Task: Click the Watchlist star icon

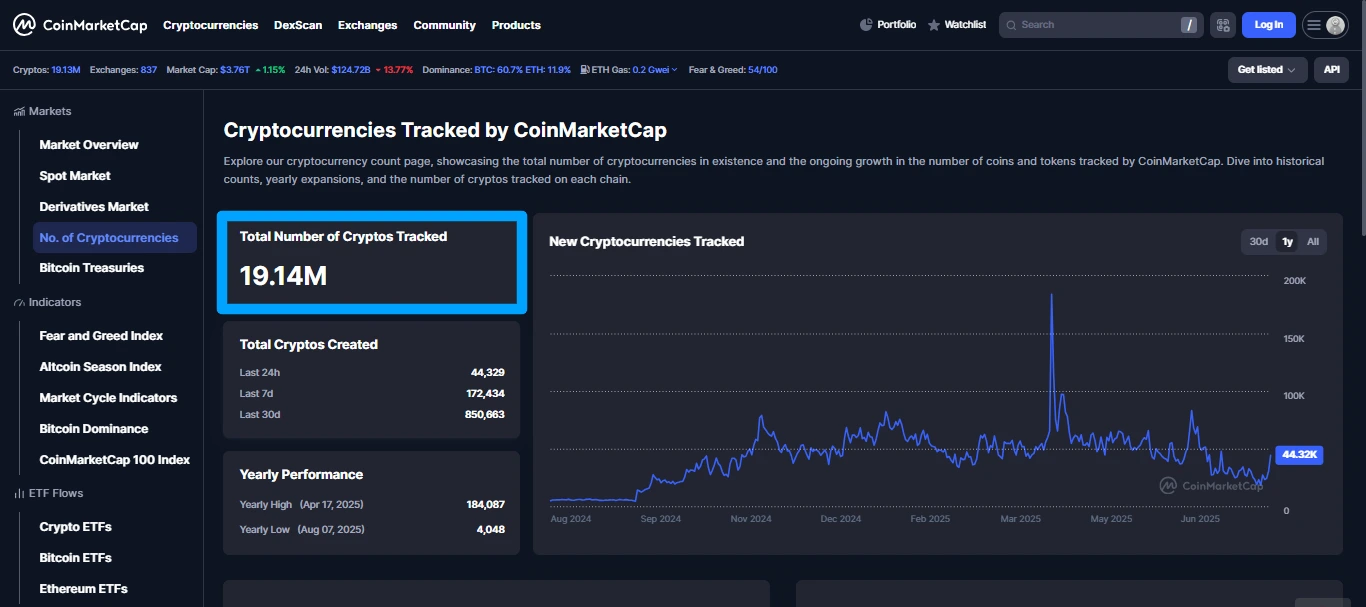Action: [931, 24]
